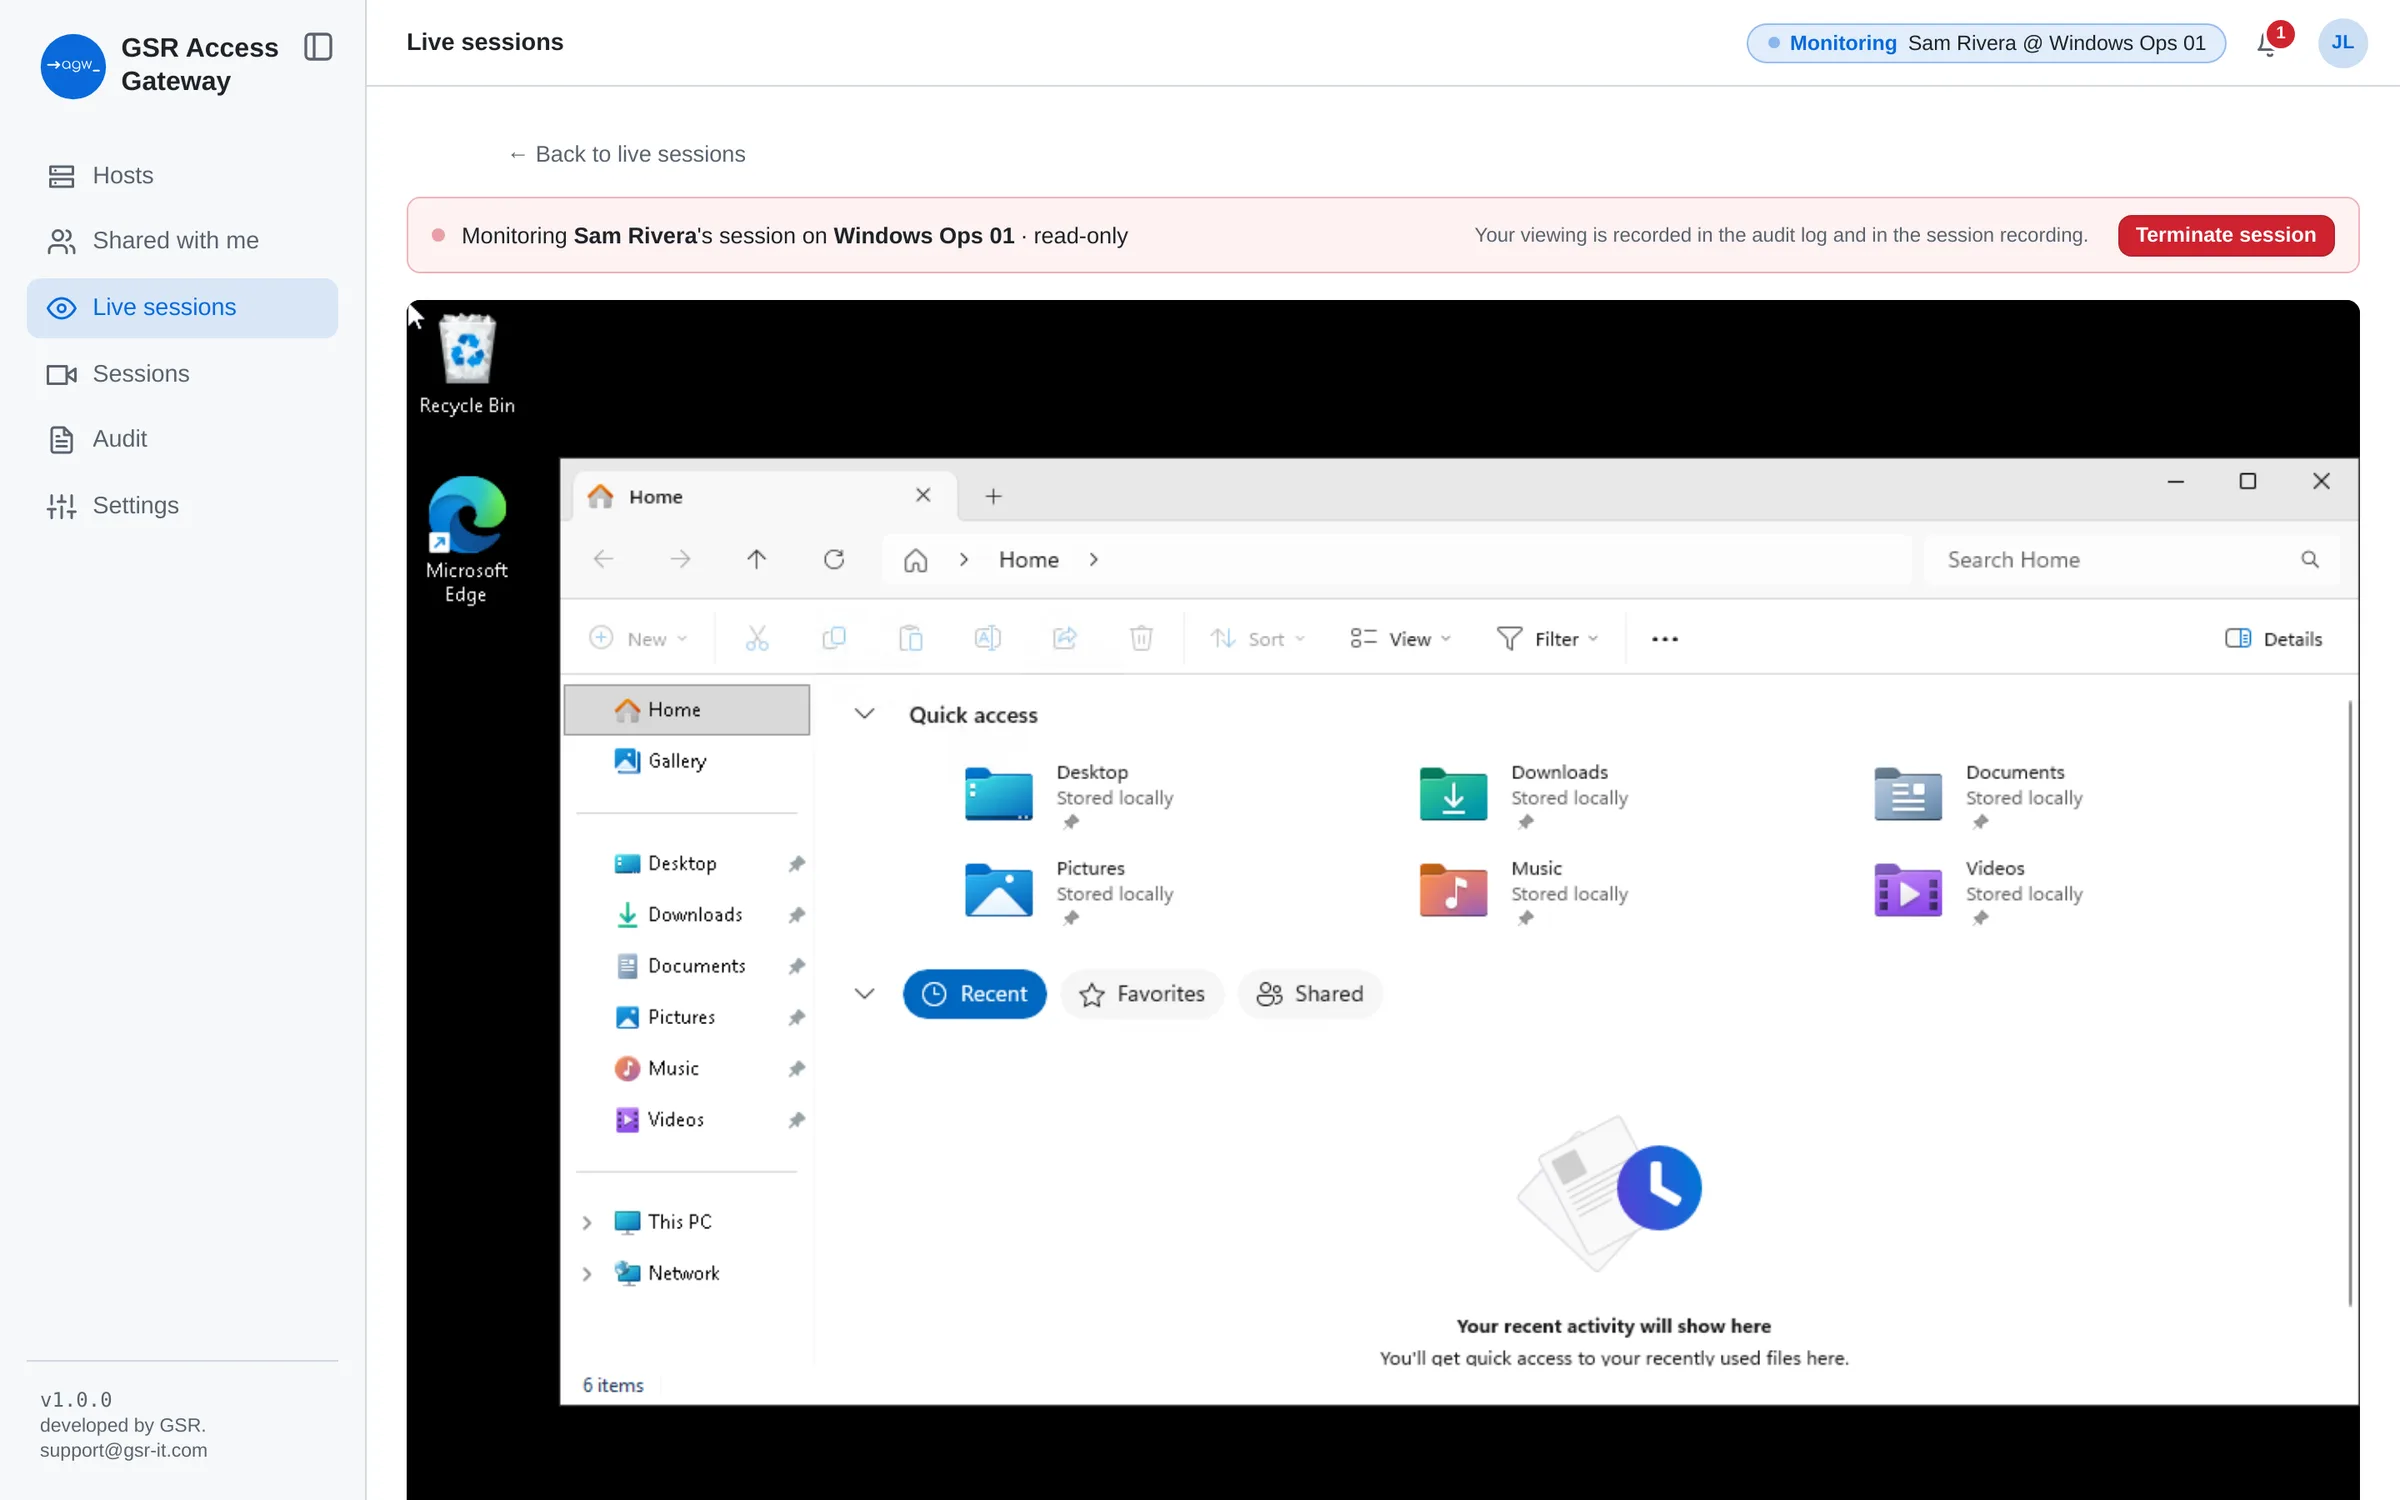Expand the This PC tree node
Viewport: 2400px width, 1500px height.
(x=587, y=1222)
